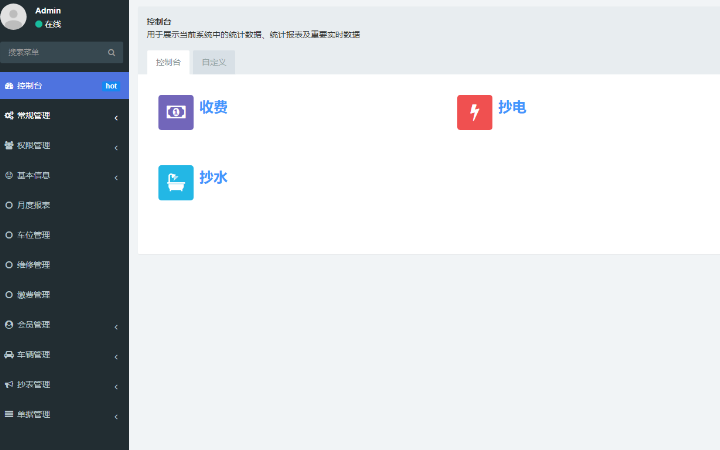Open the 月度报表 menu item
The image size is (720, 450).
(x=33, y=205)
